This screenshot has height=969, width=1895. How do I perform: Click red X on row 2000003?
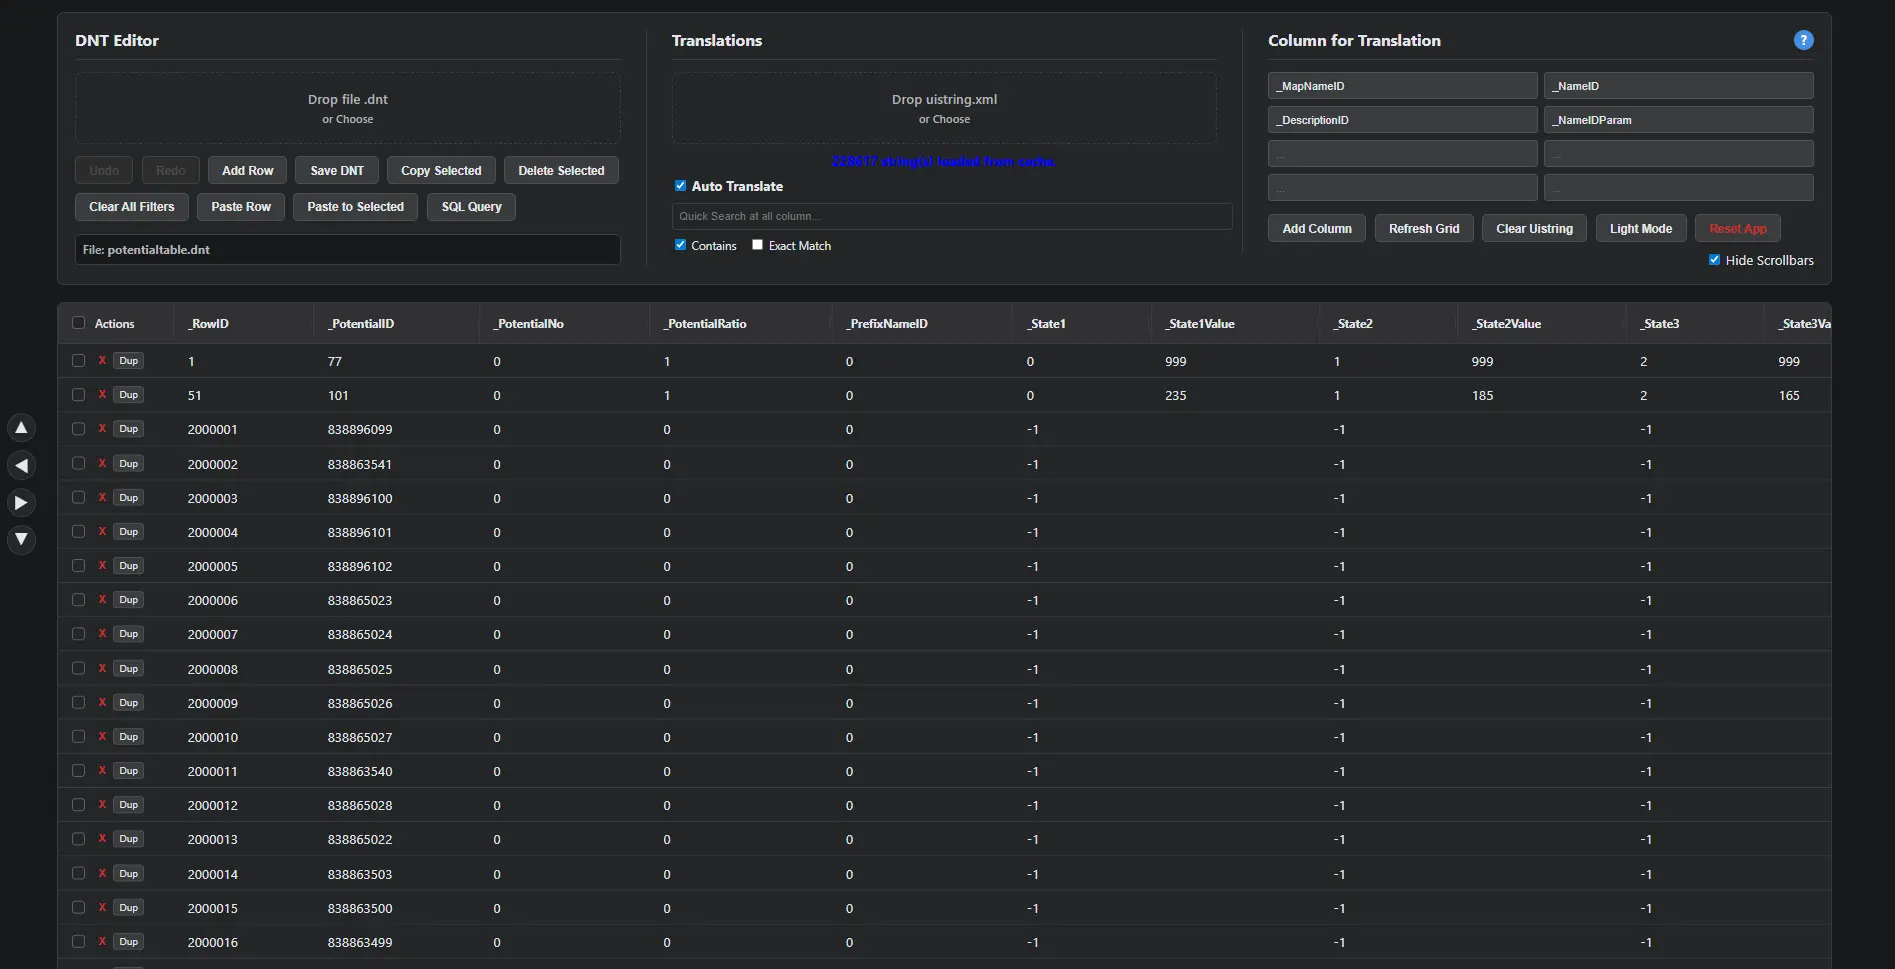tap(102, 498)
